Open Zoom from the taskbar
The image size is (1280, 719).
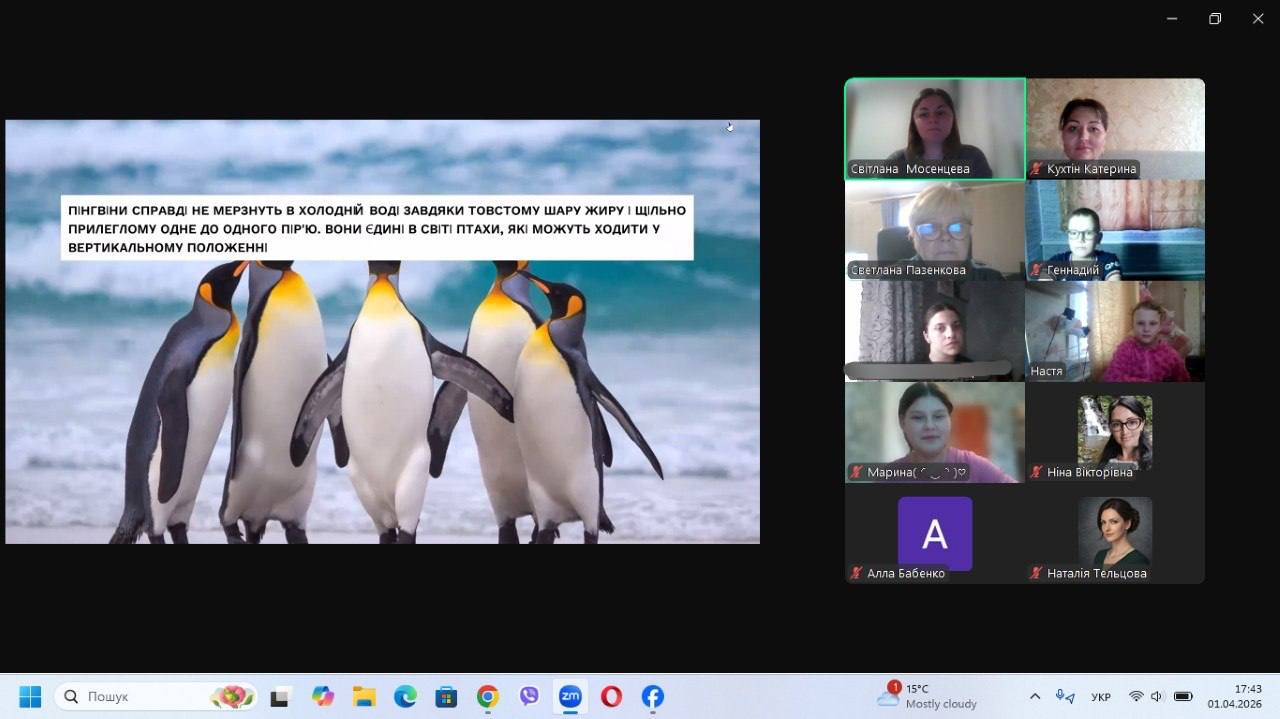point(570,696)
